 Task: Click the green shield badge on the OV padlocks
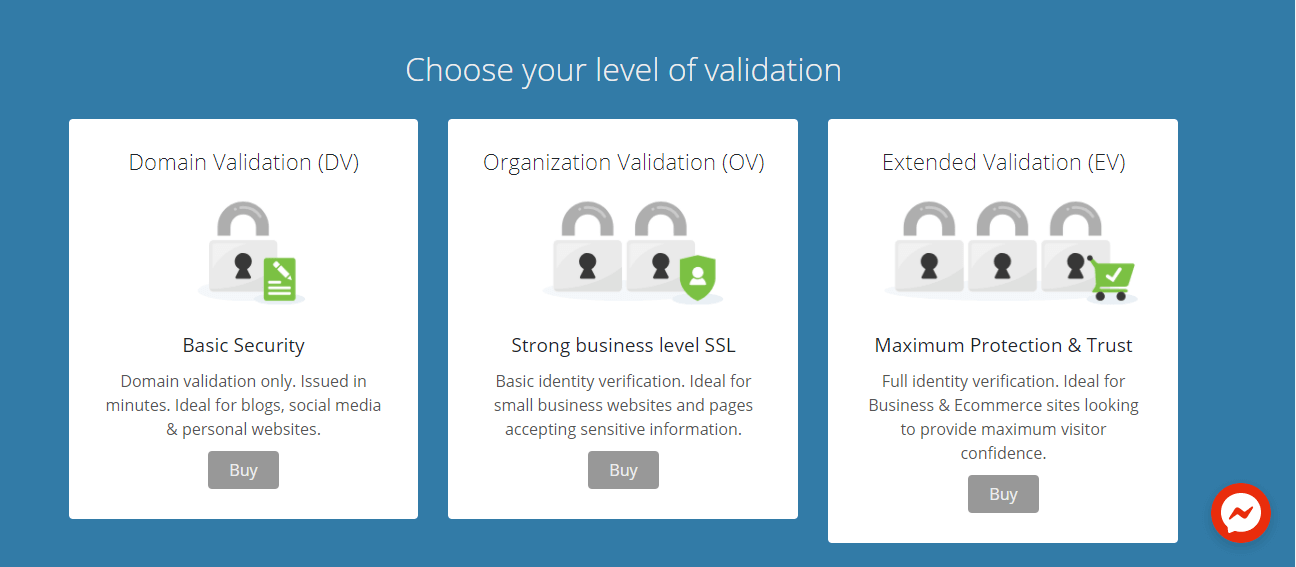pos(698,277)
